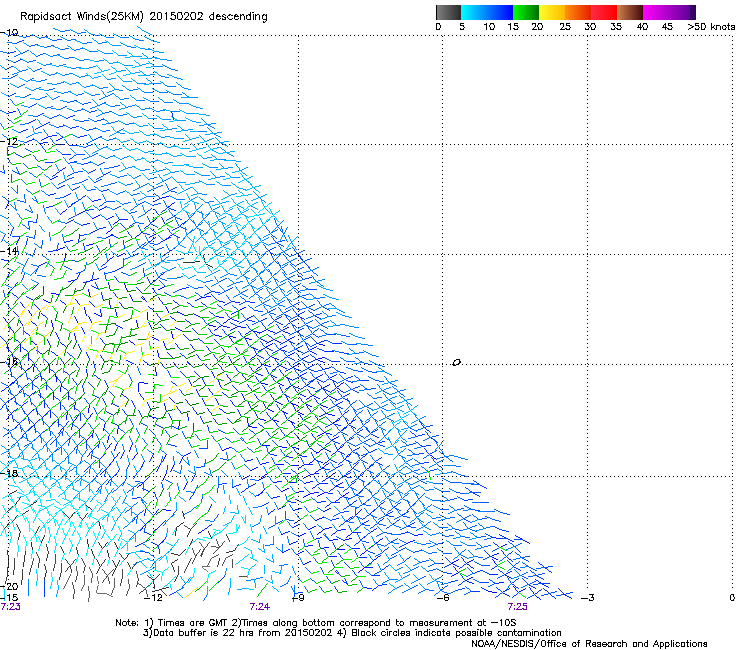The height and width of the screenshot is (650, 740).
Task: Click the -18 latitude axis label
Action: pyautogui.click(x=9, y=473)
